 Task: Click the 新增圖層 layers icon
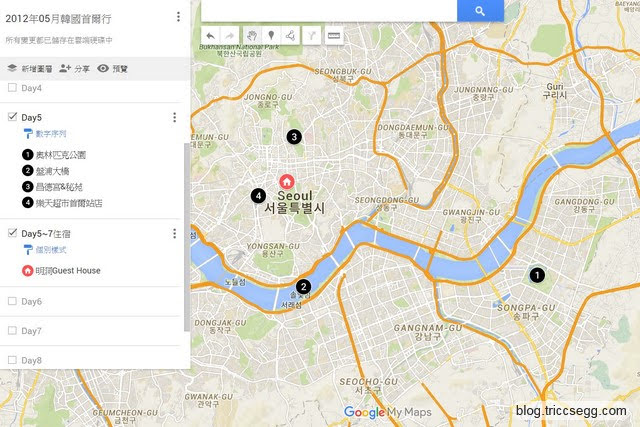(x=12, y=68)
